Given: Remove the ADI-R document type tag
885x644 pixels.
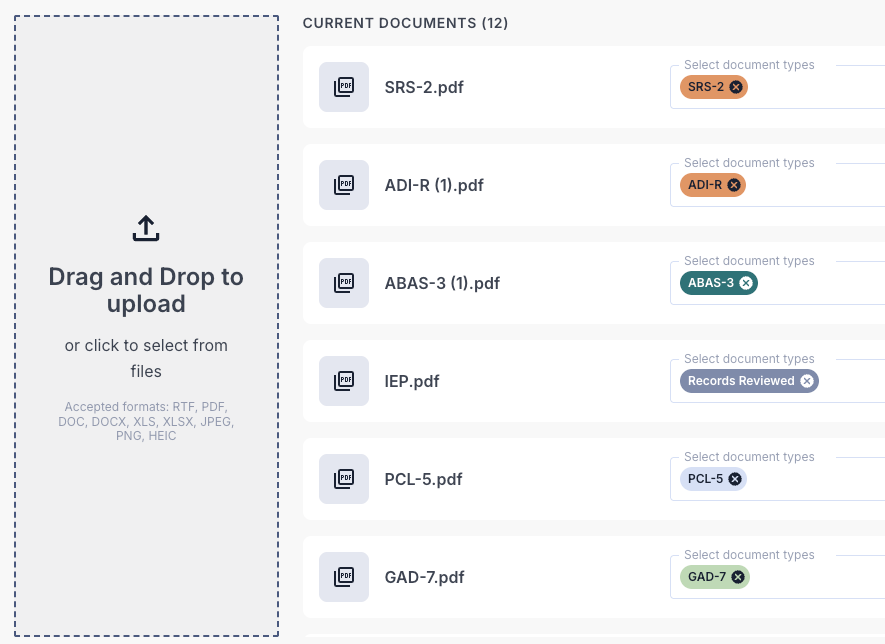Looking at the screenshot, I should click(734, 185).
